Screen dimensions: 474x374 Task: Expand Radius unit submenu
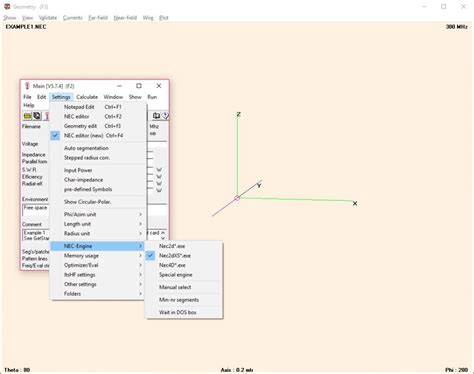98,234
